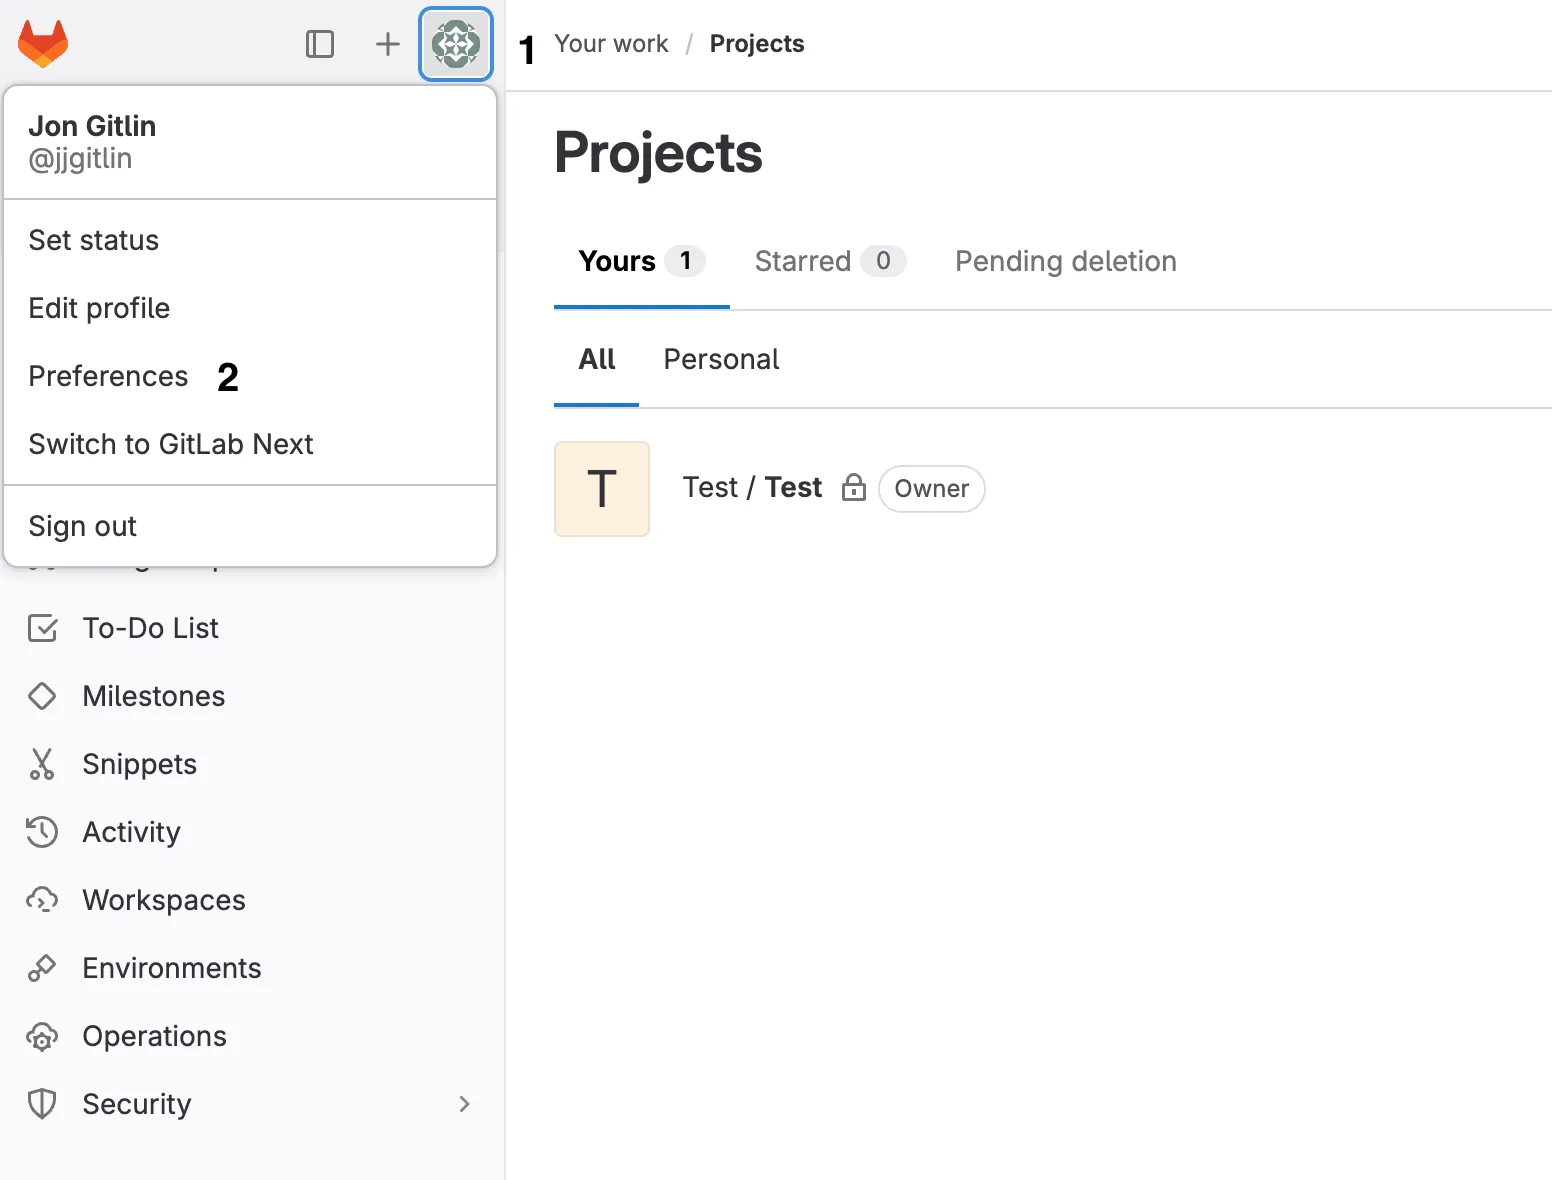Select Edit profile menu entry
The image size is (1552, 1180).
(x=250, y=308)
